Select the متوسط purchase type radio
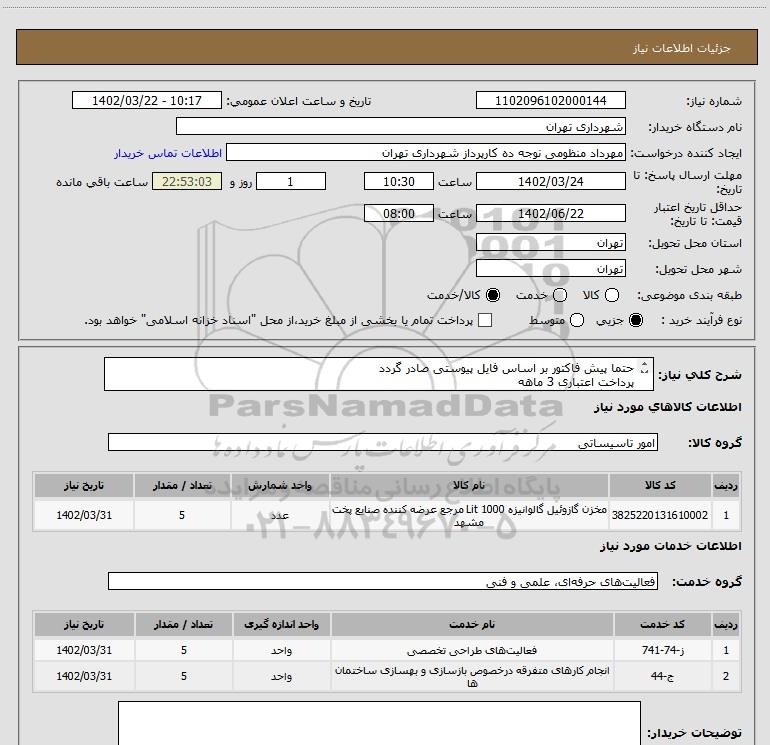Viewport: 770px width, 745px height. pyautogui.click(x=577, y=320)
